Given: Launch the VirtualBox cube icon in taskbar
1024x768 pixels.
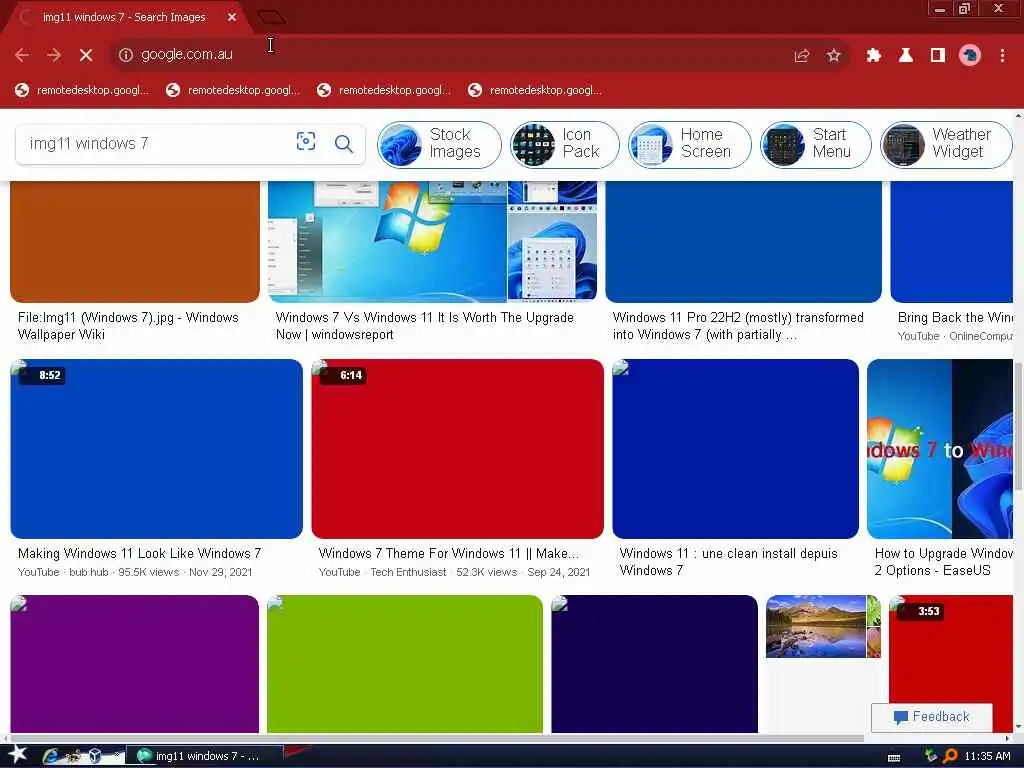Looking at the screenshot, I should coord(95,756).
